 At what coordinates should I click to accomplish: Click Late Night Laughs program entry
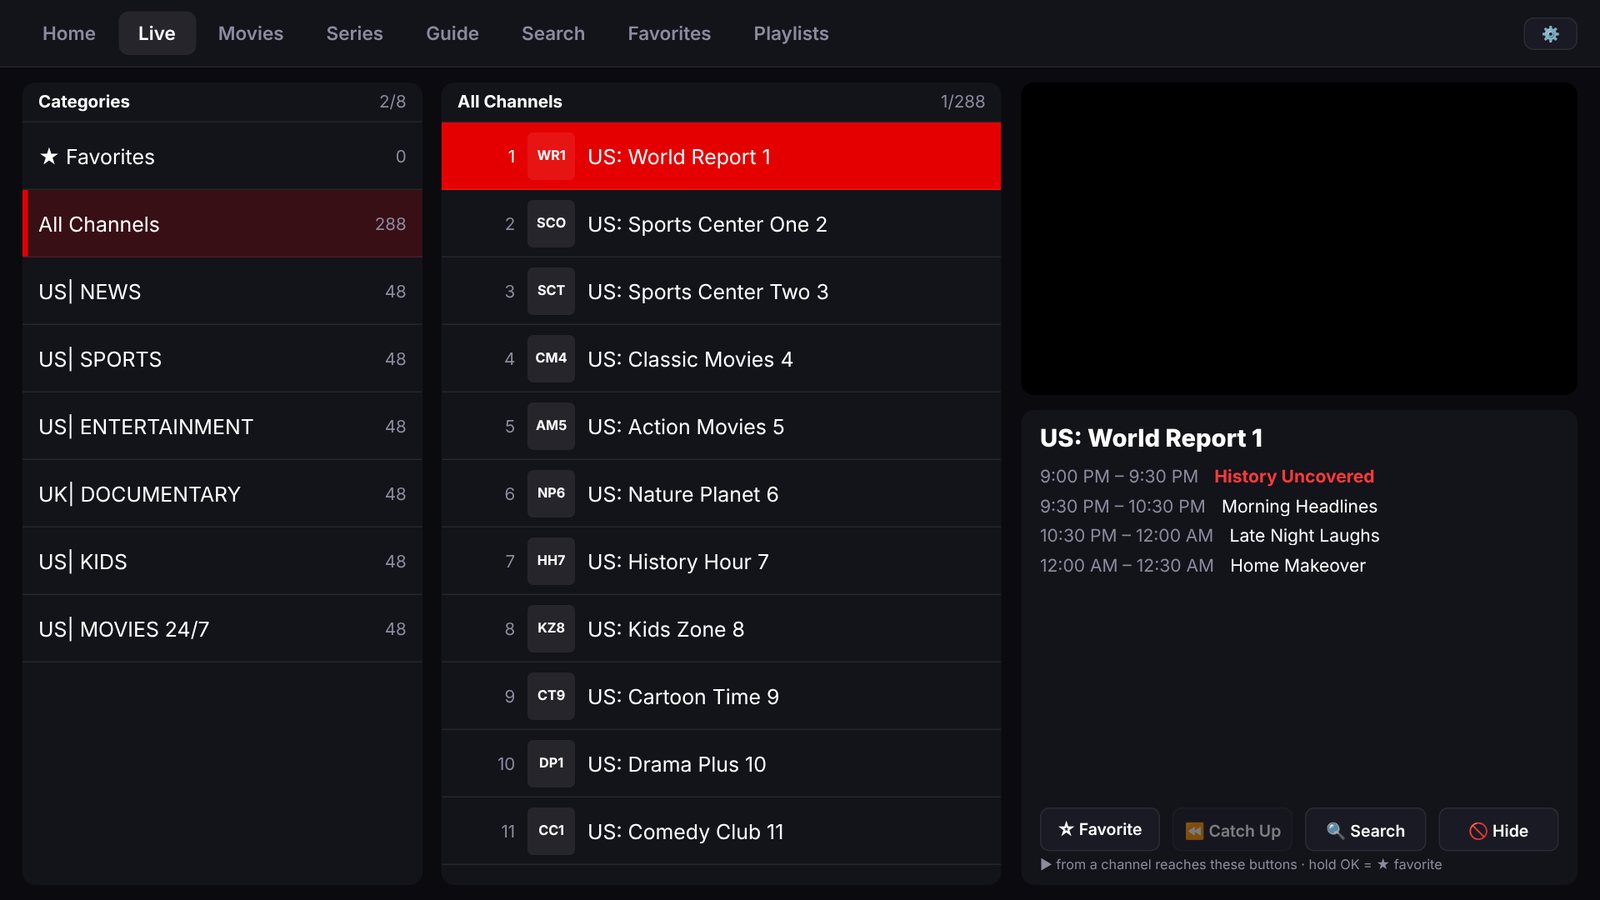[1304, 535]
